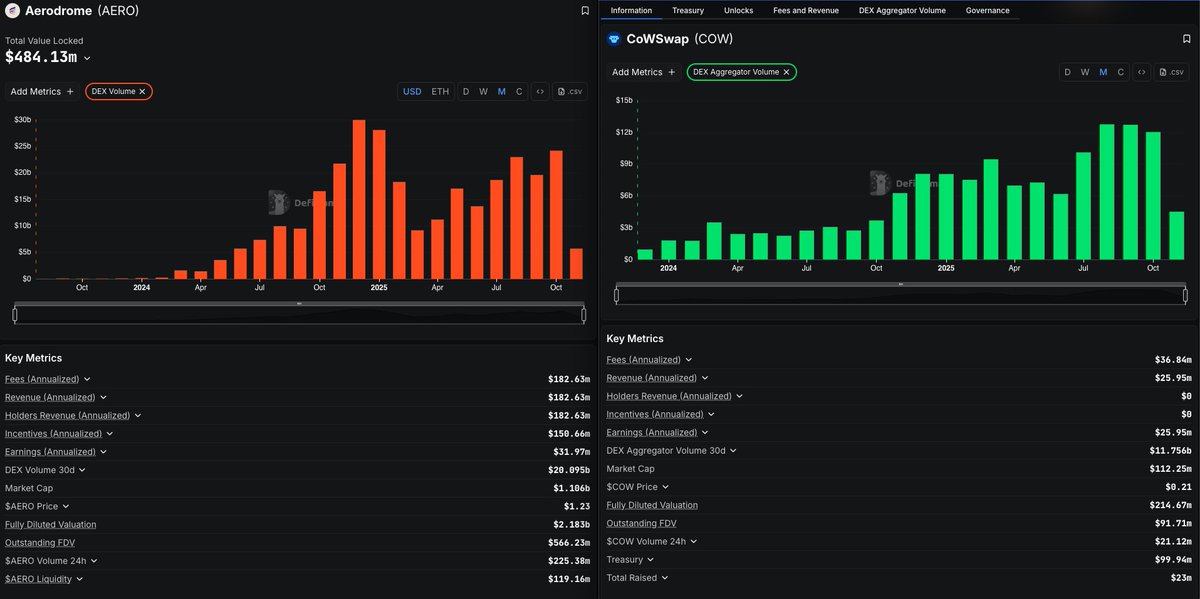The height and width of the screenshot is (599, 1200).
Task: Grab left handle of Aerodrome range slider
Action: click(15, 315)
